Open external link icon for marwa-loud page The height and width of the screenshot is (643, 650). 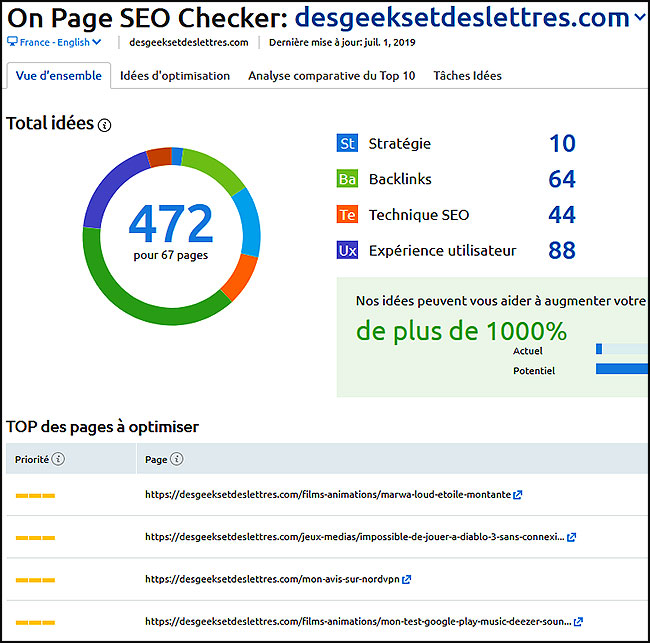coord(517,495)
